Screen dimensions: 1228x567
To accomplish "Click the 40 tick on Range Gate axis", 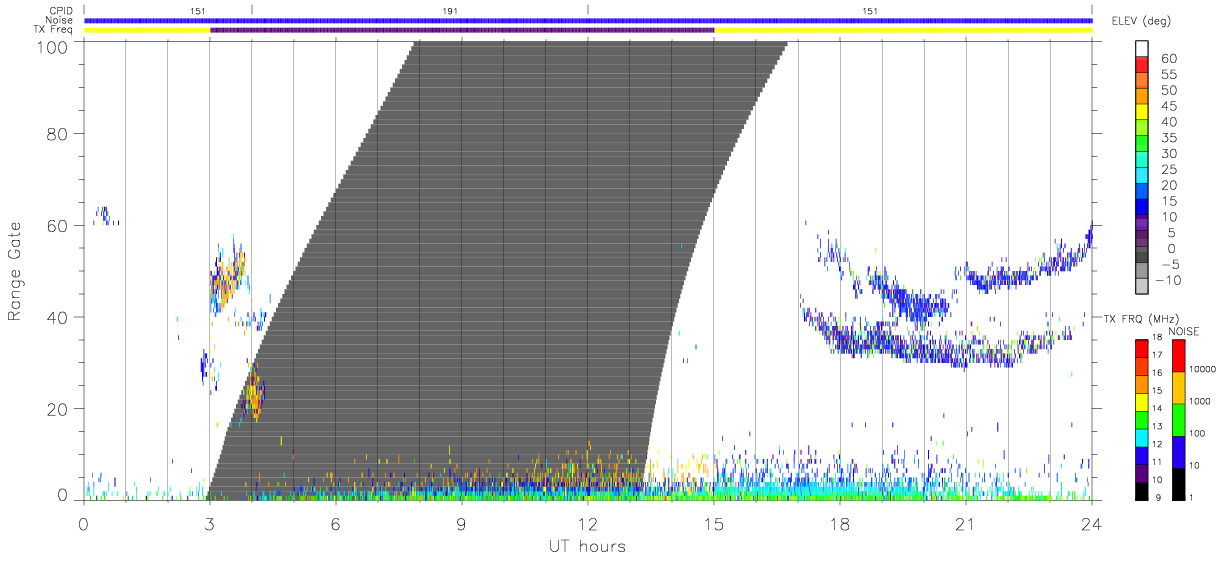I will [x=57, y=317].
